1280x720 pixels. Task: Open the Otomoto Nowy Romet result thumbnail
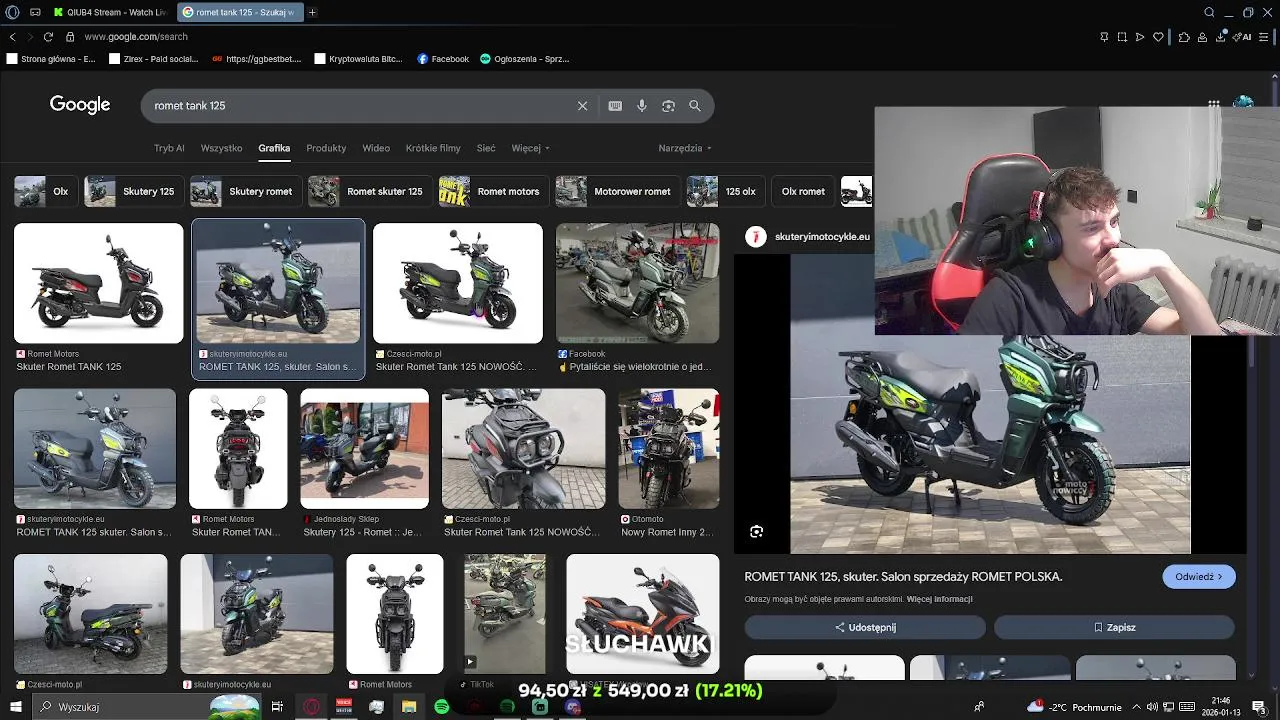tap(668, 449)
